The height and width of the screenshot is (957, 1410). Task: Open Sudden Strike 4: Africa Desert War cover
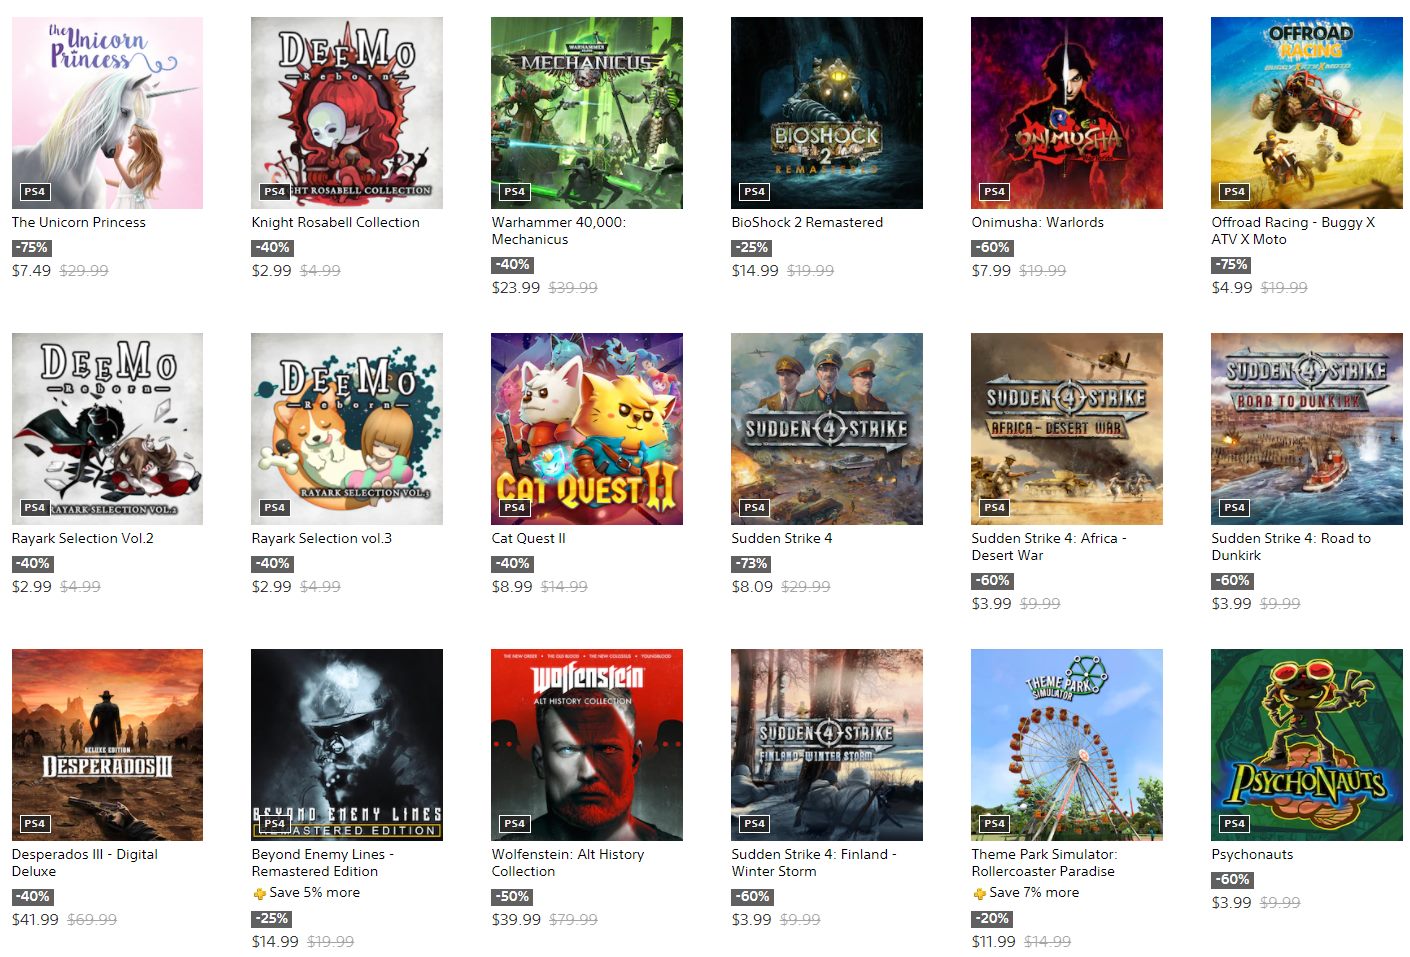click(x=1067, y=429)
